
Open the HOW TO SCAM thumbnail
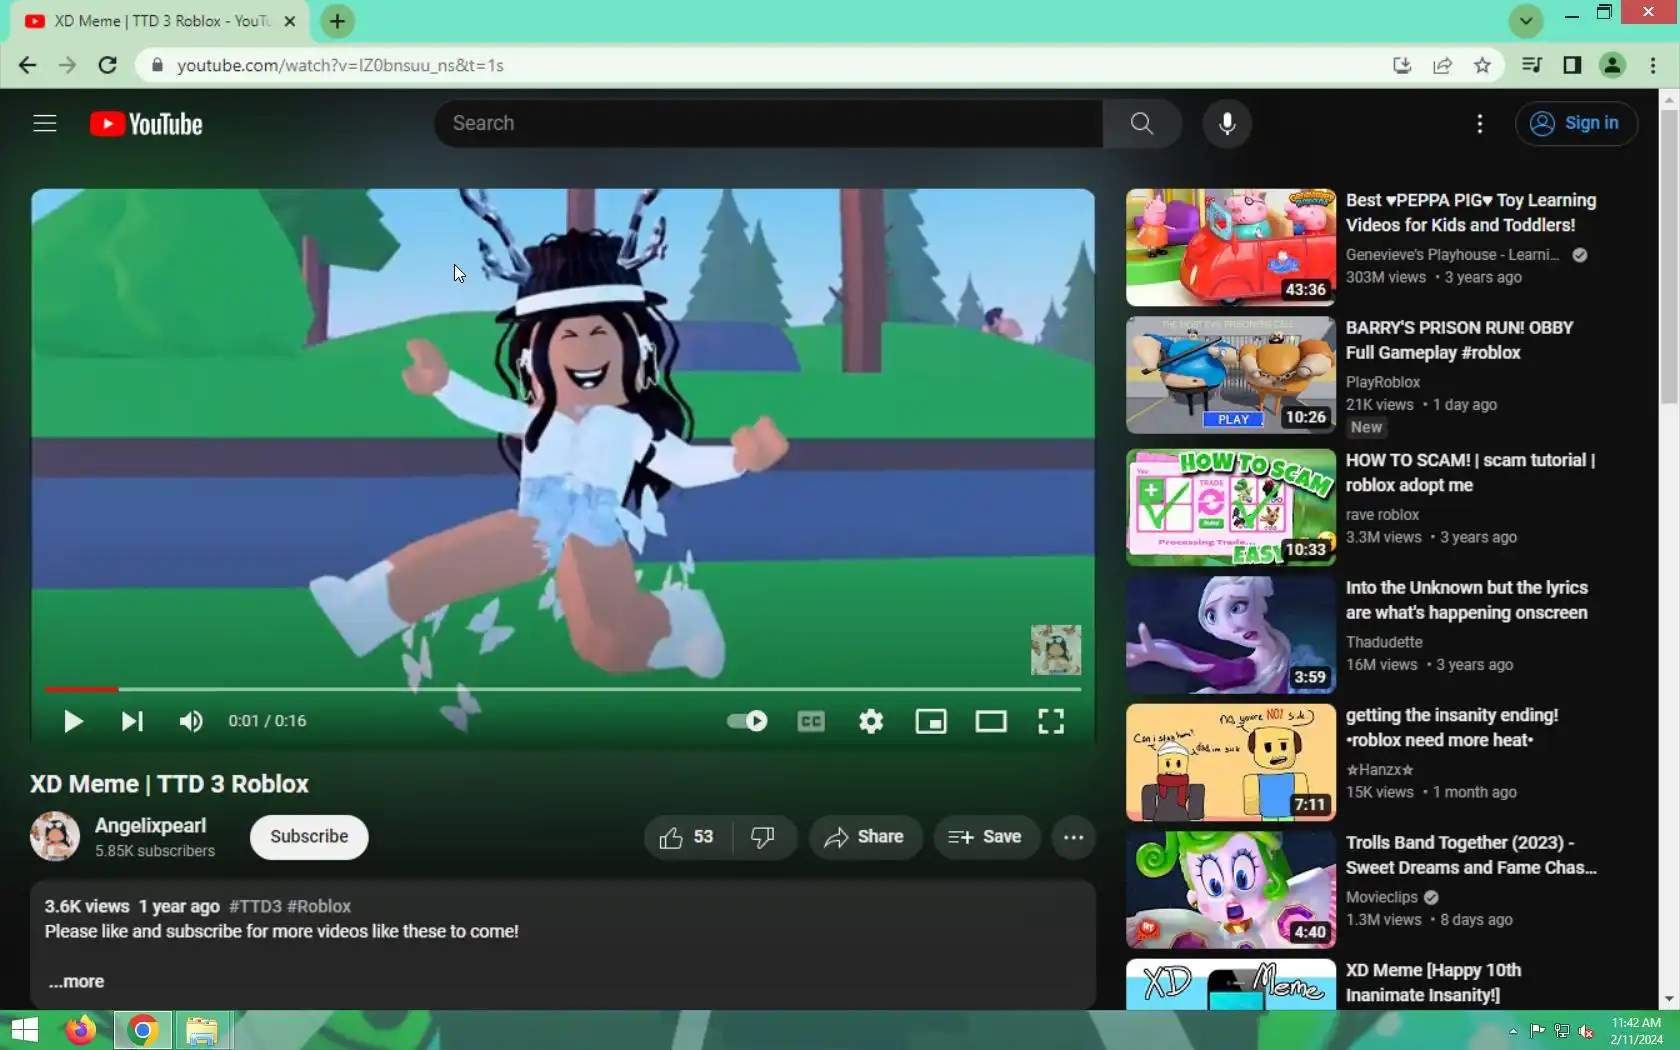(x=1231, y=507)
